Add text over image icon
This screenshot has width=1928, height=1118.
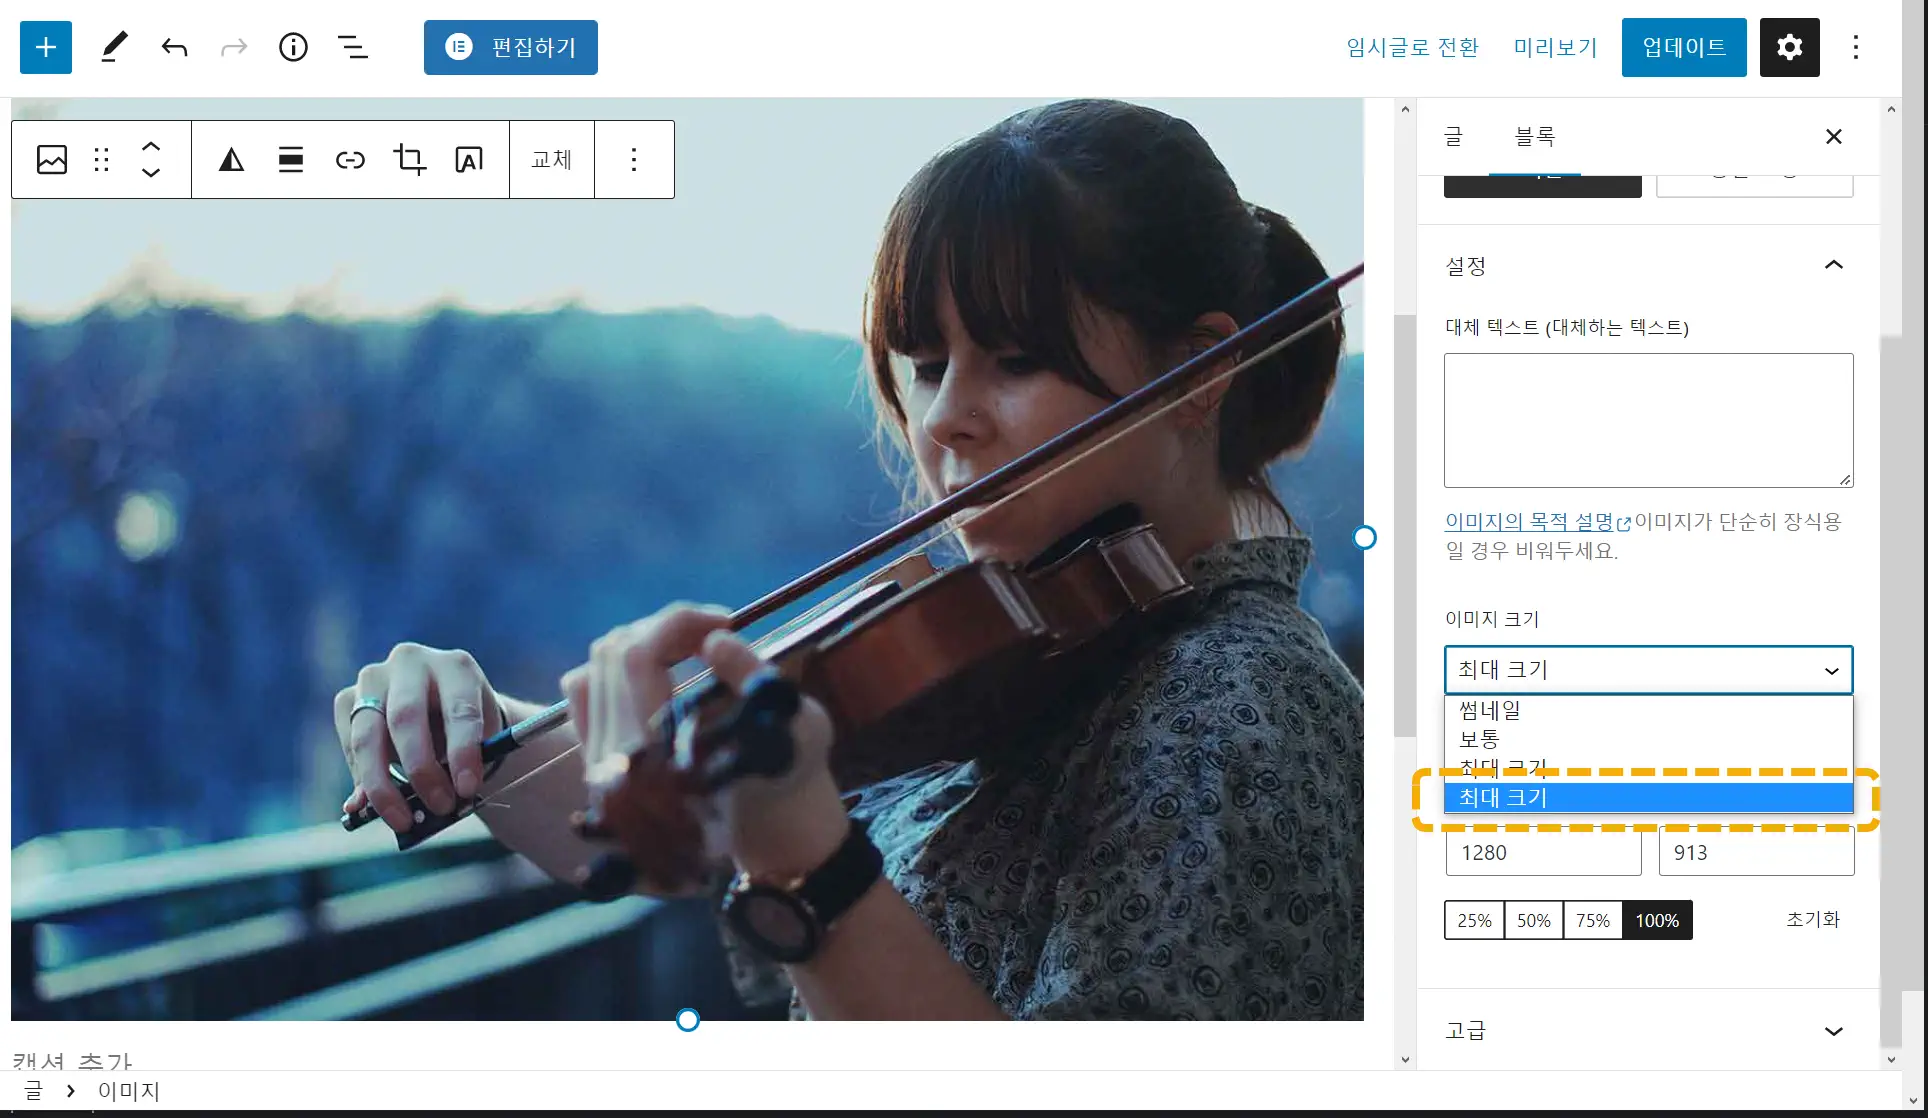click(468, 160)
